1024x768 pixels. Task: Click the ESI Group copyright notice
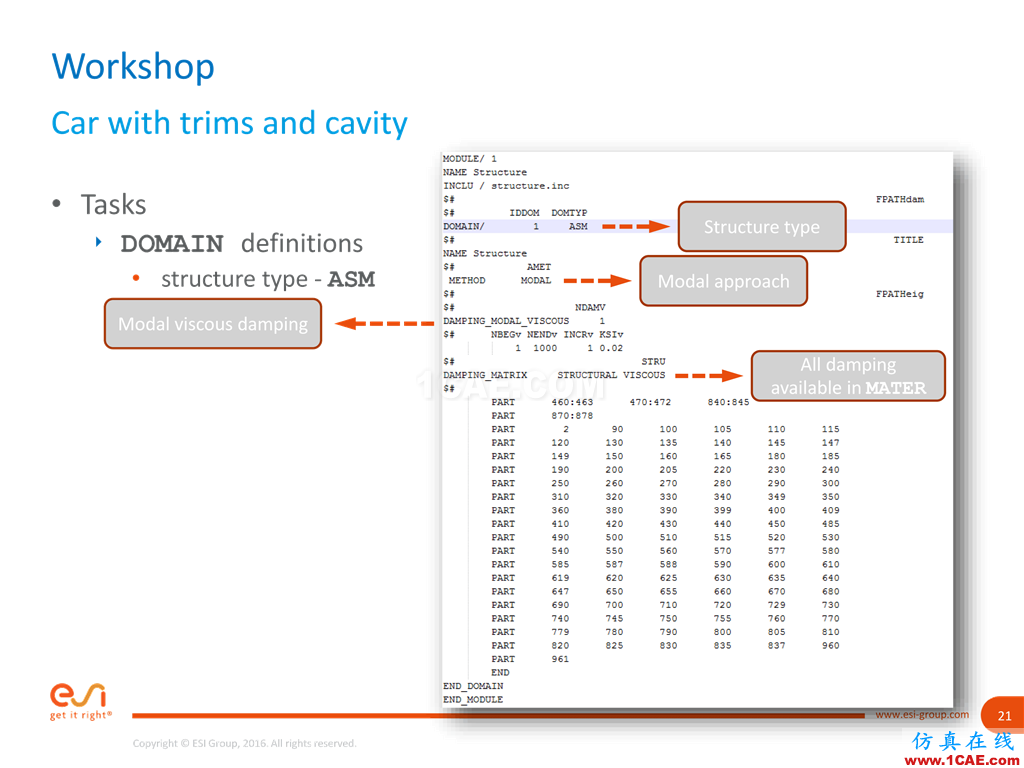coord(244,743)
